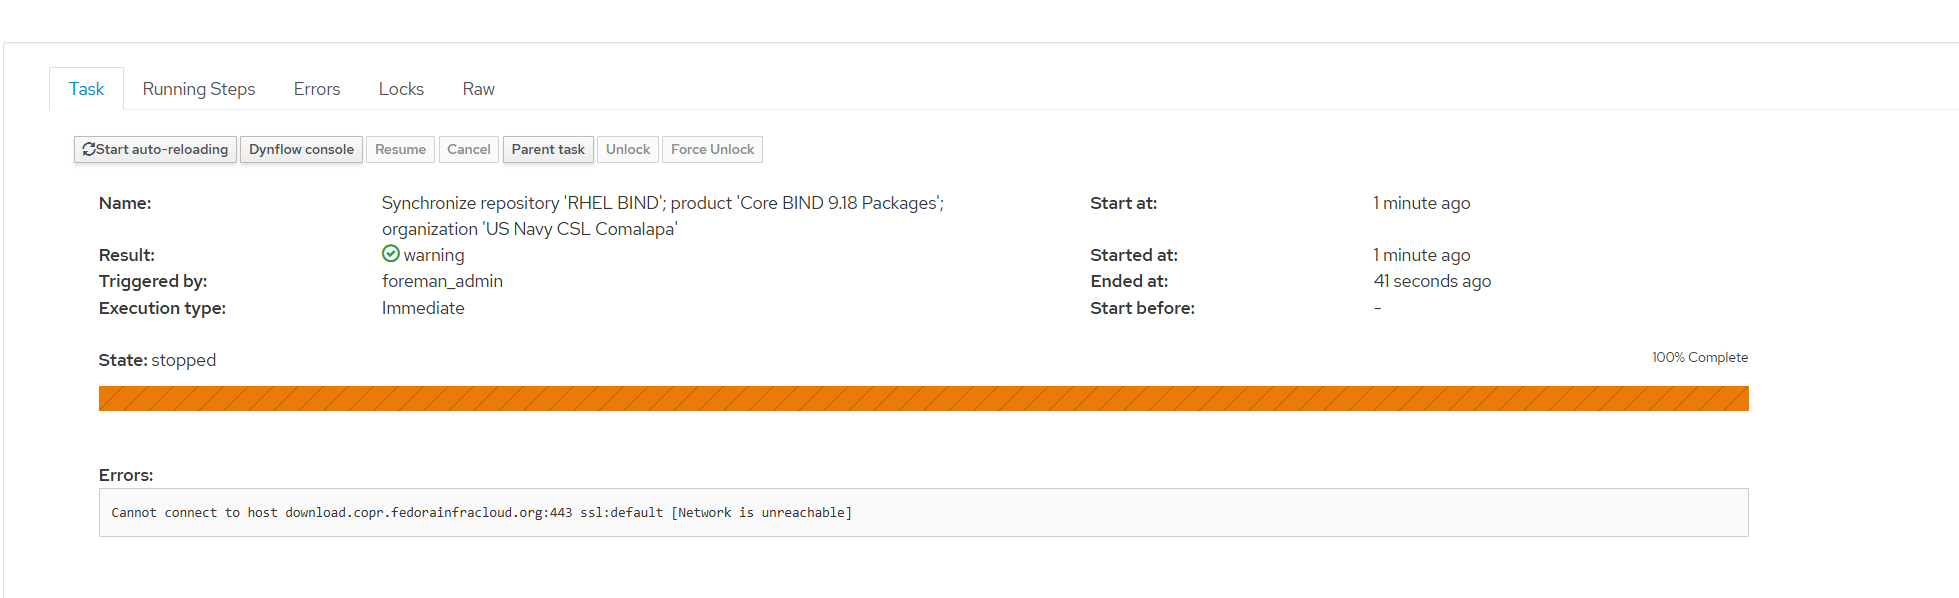Image resolution: width=1959 pixels, height=598 pixels.
Task: View the Locks tab
Action: pos(401,89)
